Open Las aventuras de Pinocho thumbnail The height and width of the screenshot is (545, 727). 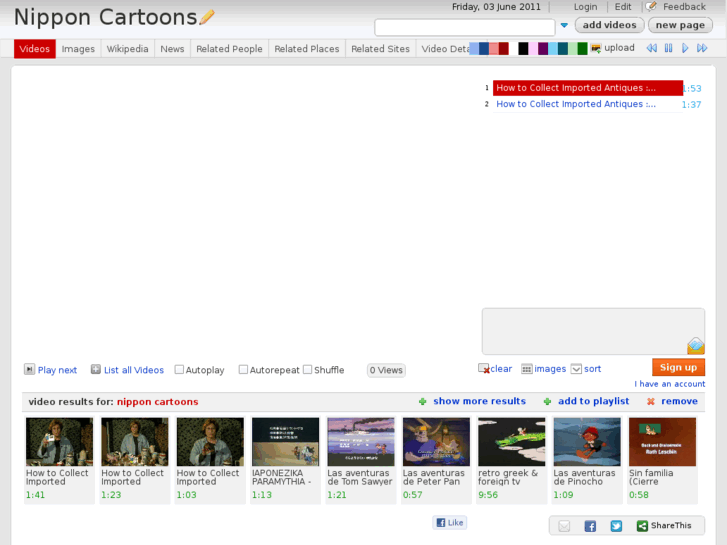click(587, 442)
